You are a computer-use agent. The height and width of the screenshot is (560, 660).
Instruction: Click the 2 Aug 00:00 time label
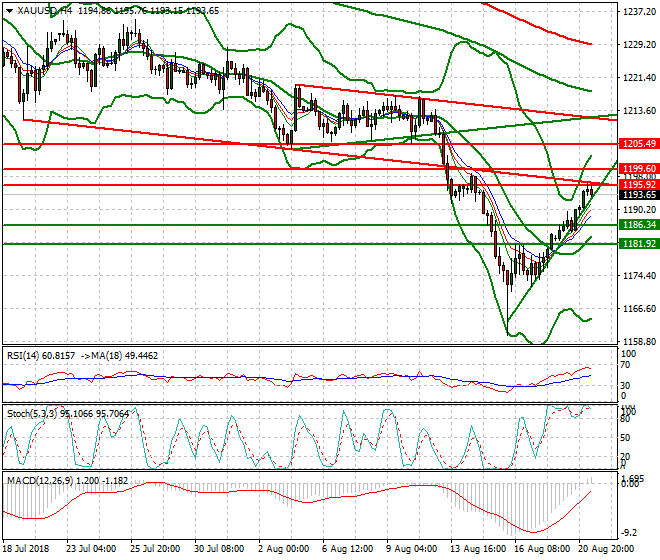284,549
